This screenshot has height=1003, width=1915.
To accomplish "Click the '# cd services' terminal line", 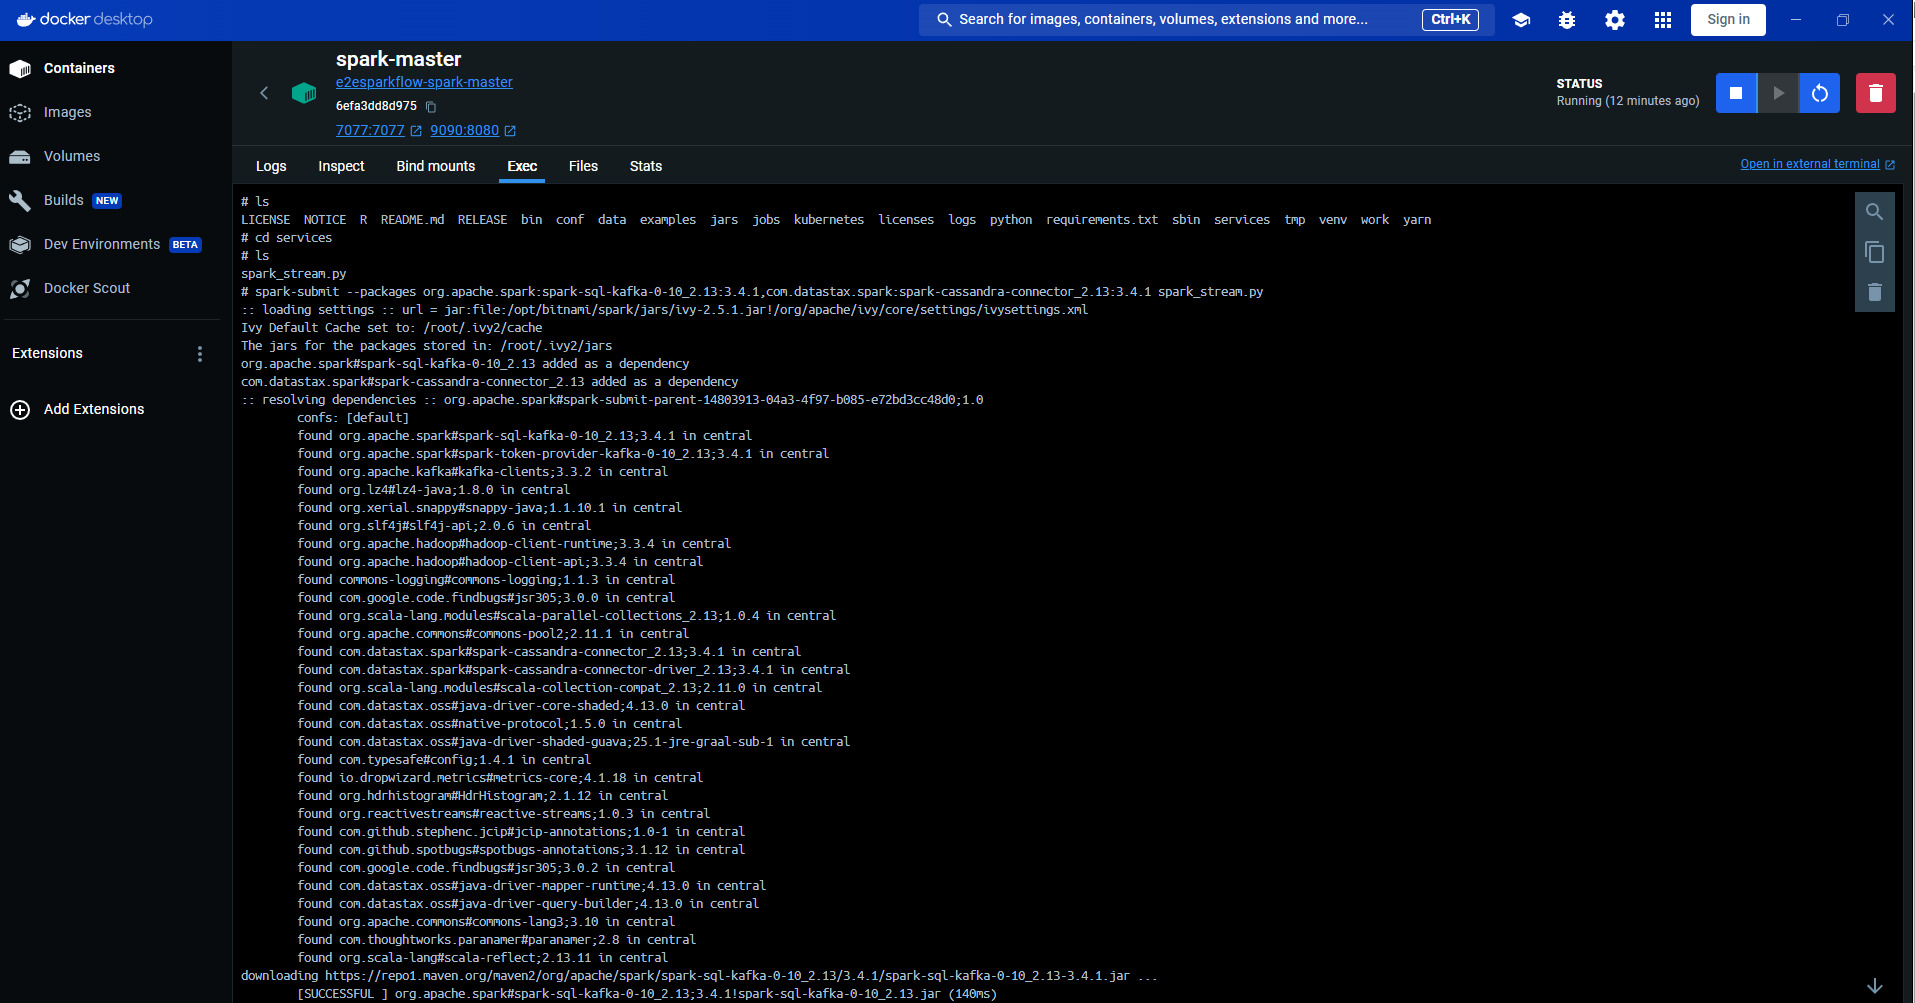I will (286, 238).
